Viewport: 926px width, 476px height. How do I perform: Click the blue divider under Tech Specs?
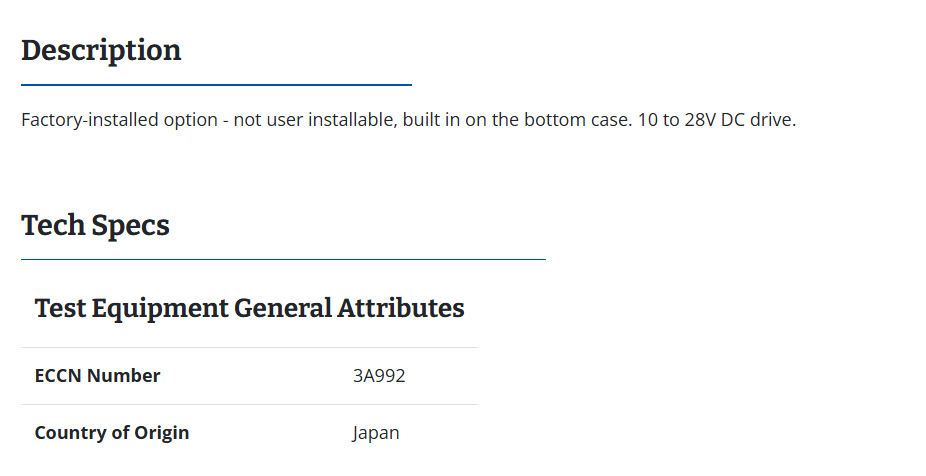(x=283, y=259)
